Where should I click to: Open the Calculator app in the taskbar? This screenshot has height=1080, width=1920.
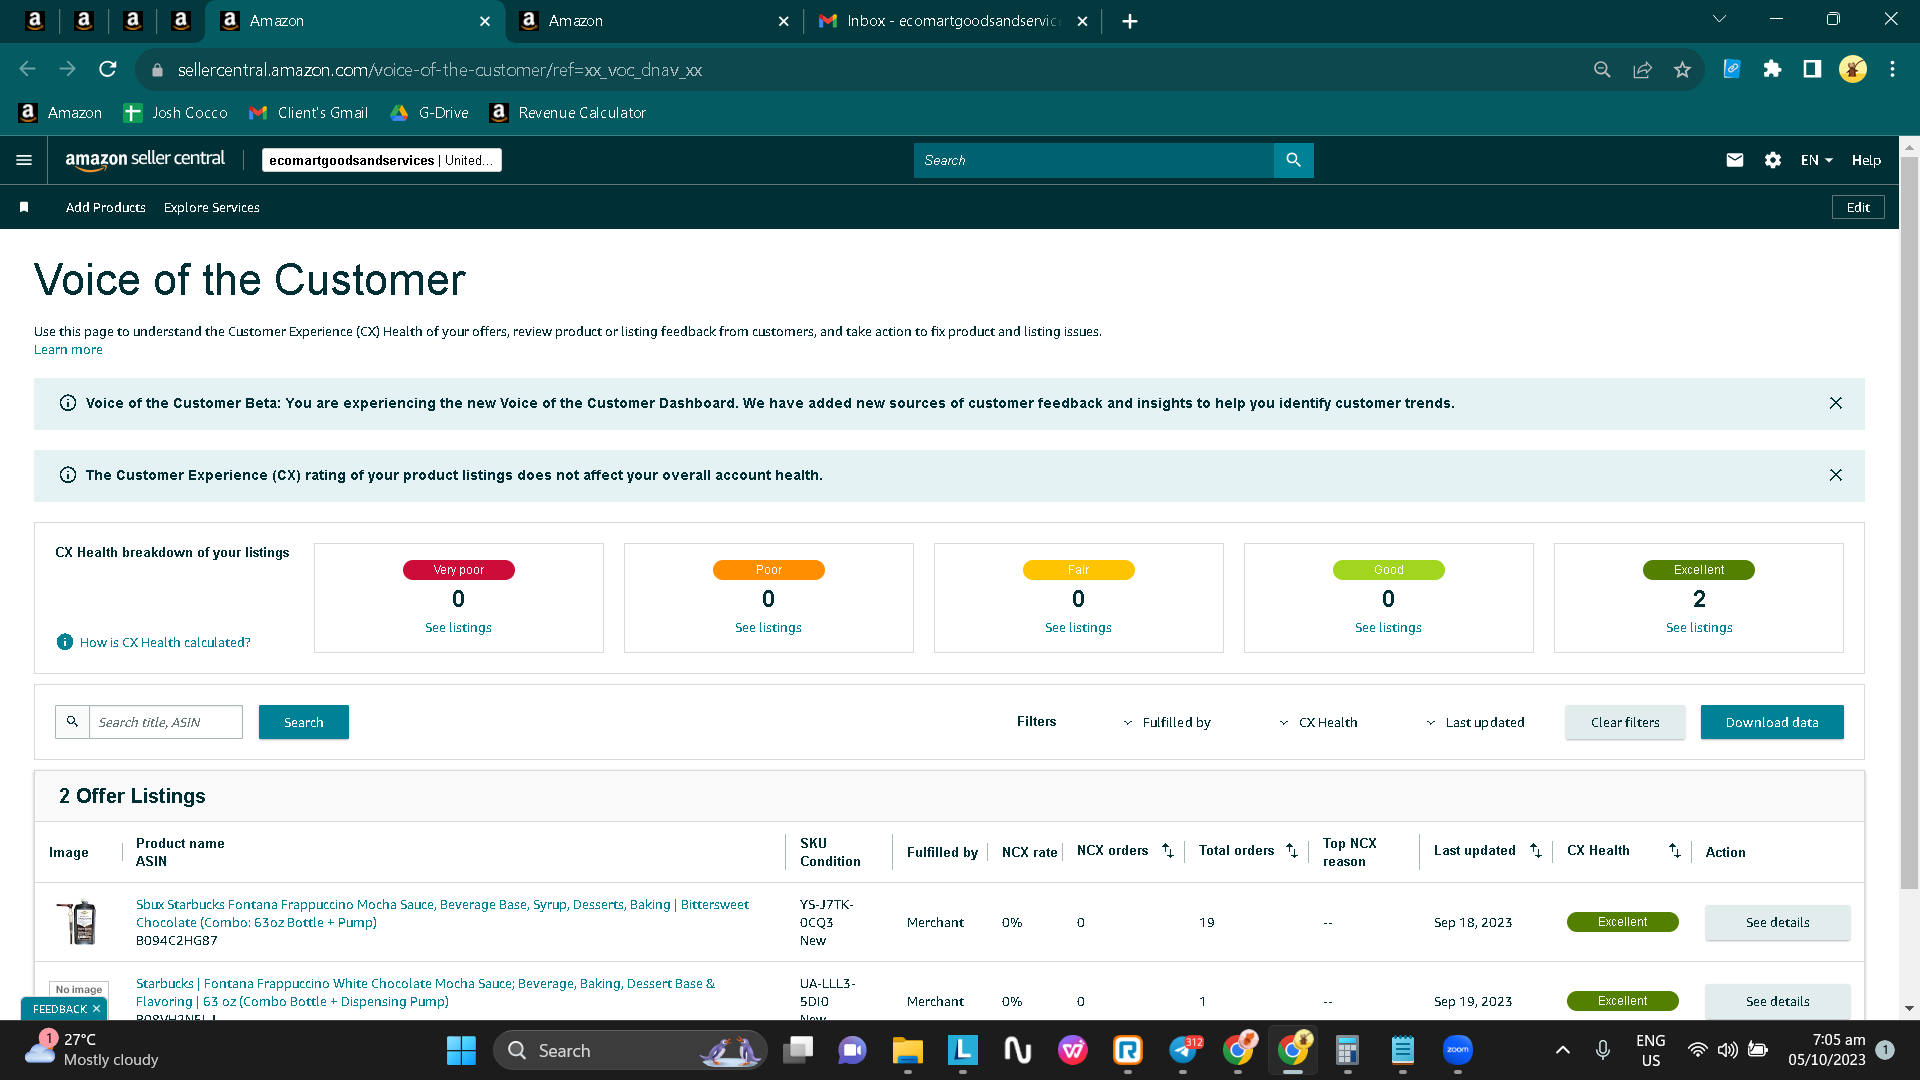coord(1347,1050)
